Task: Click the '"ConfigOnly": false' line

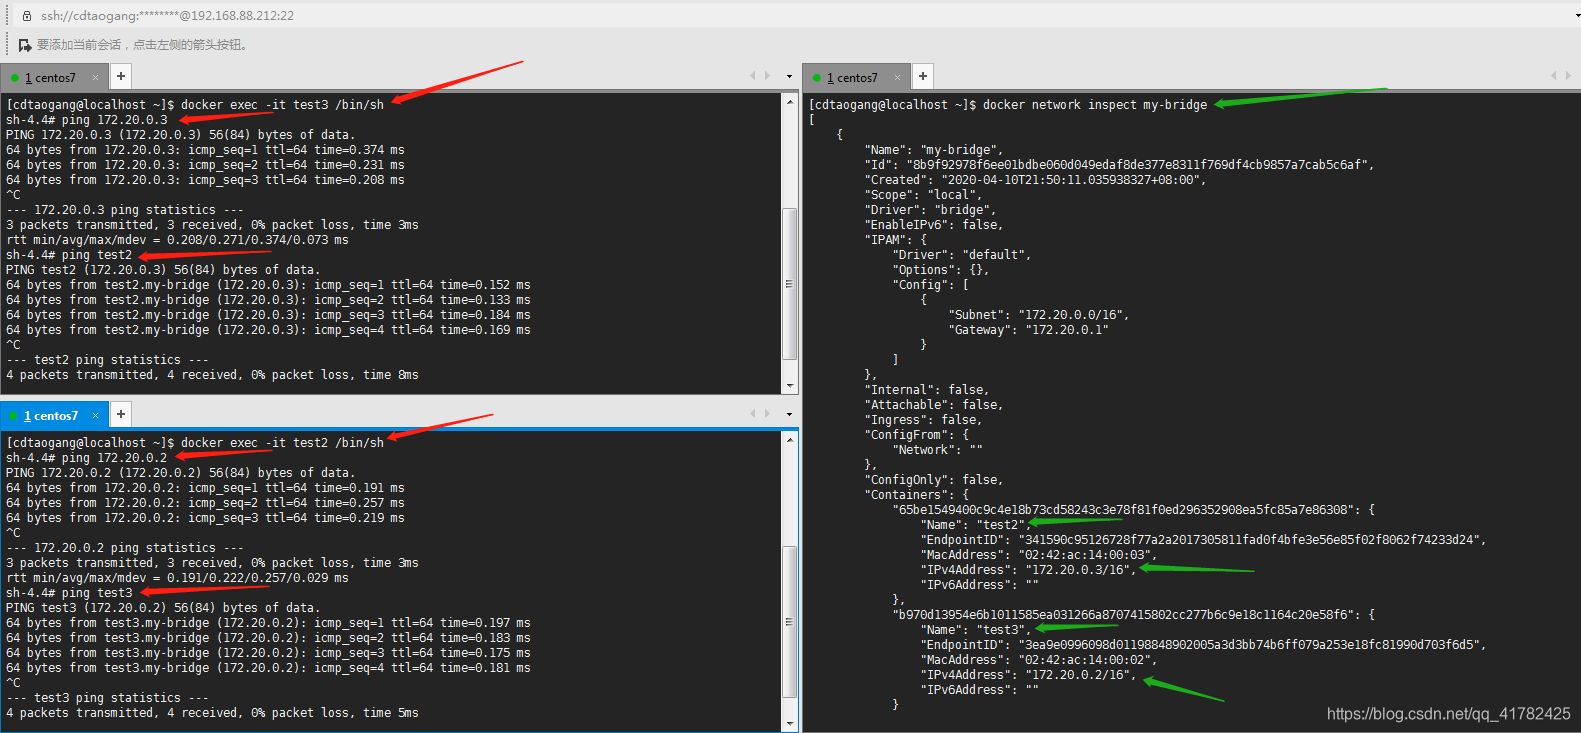Action: click(934, 480)
